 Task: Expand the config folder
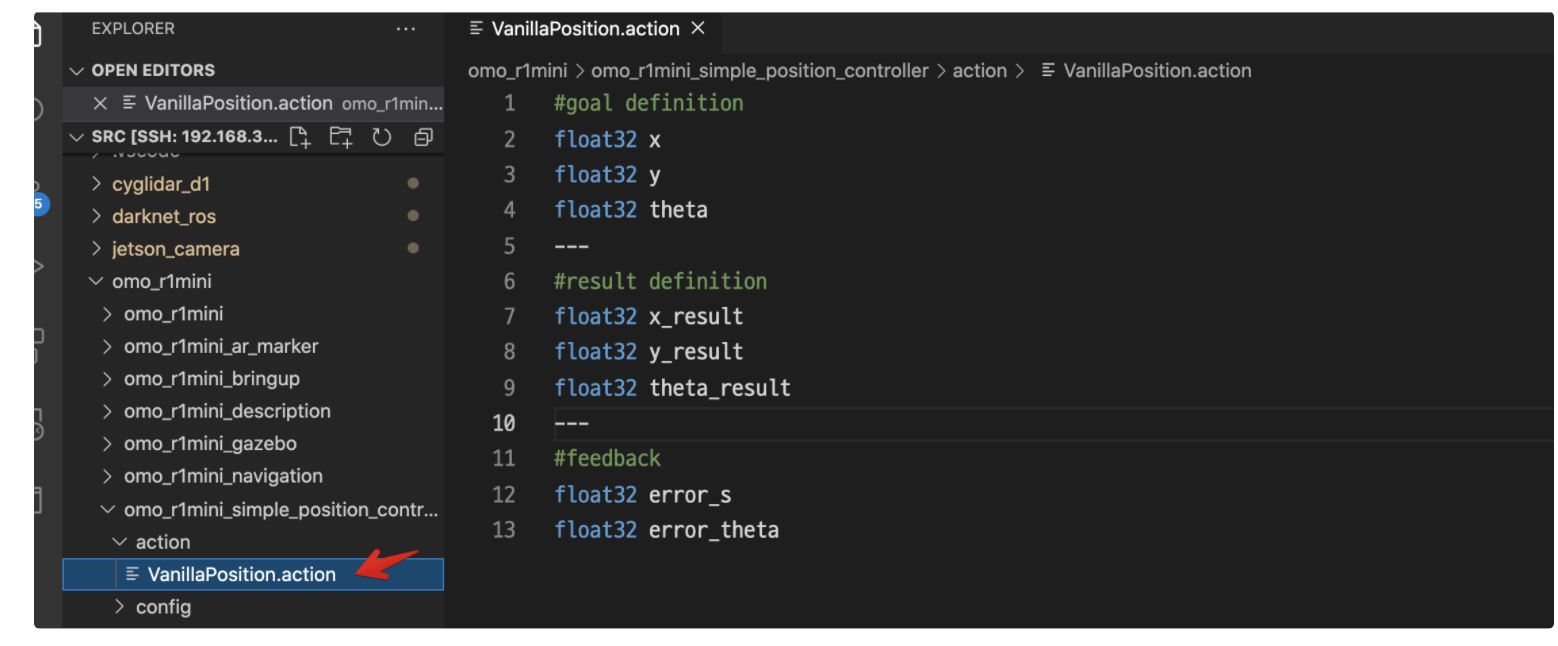[162, 607]
